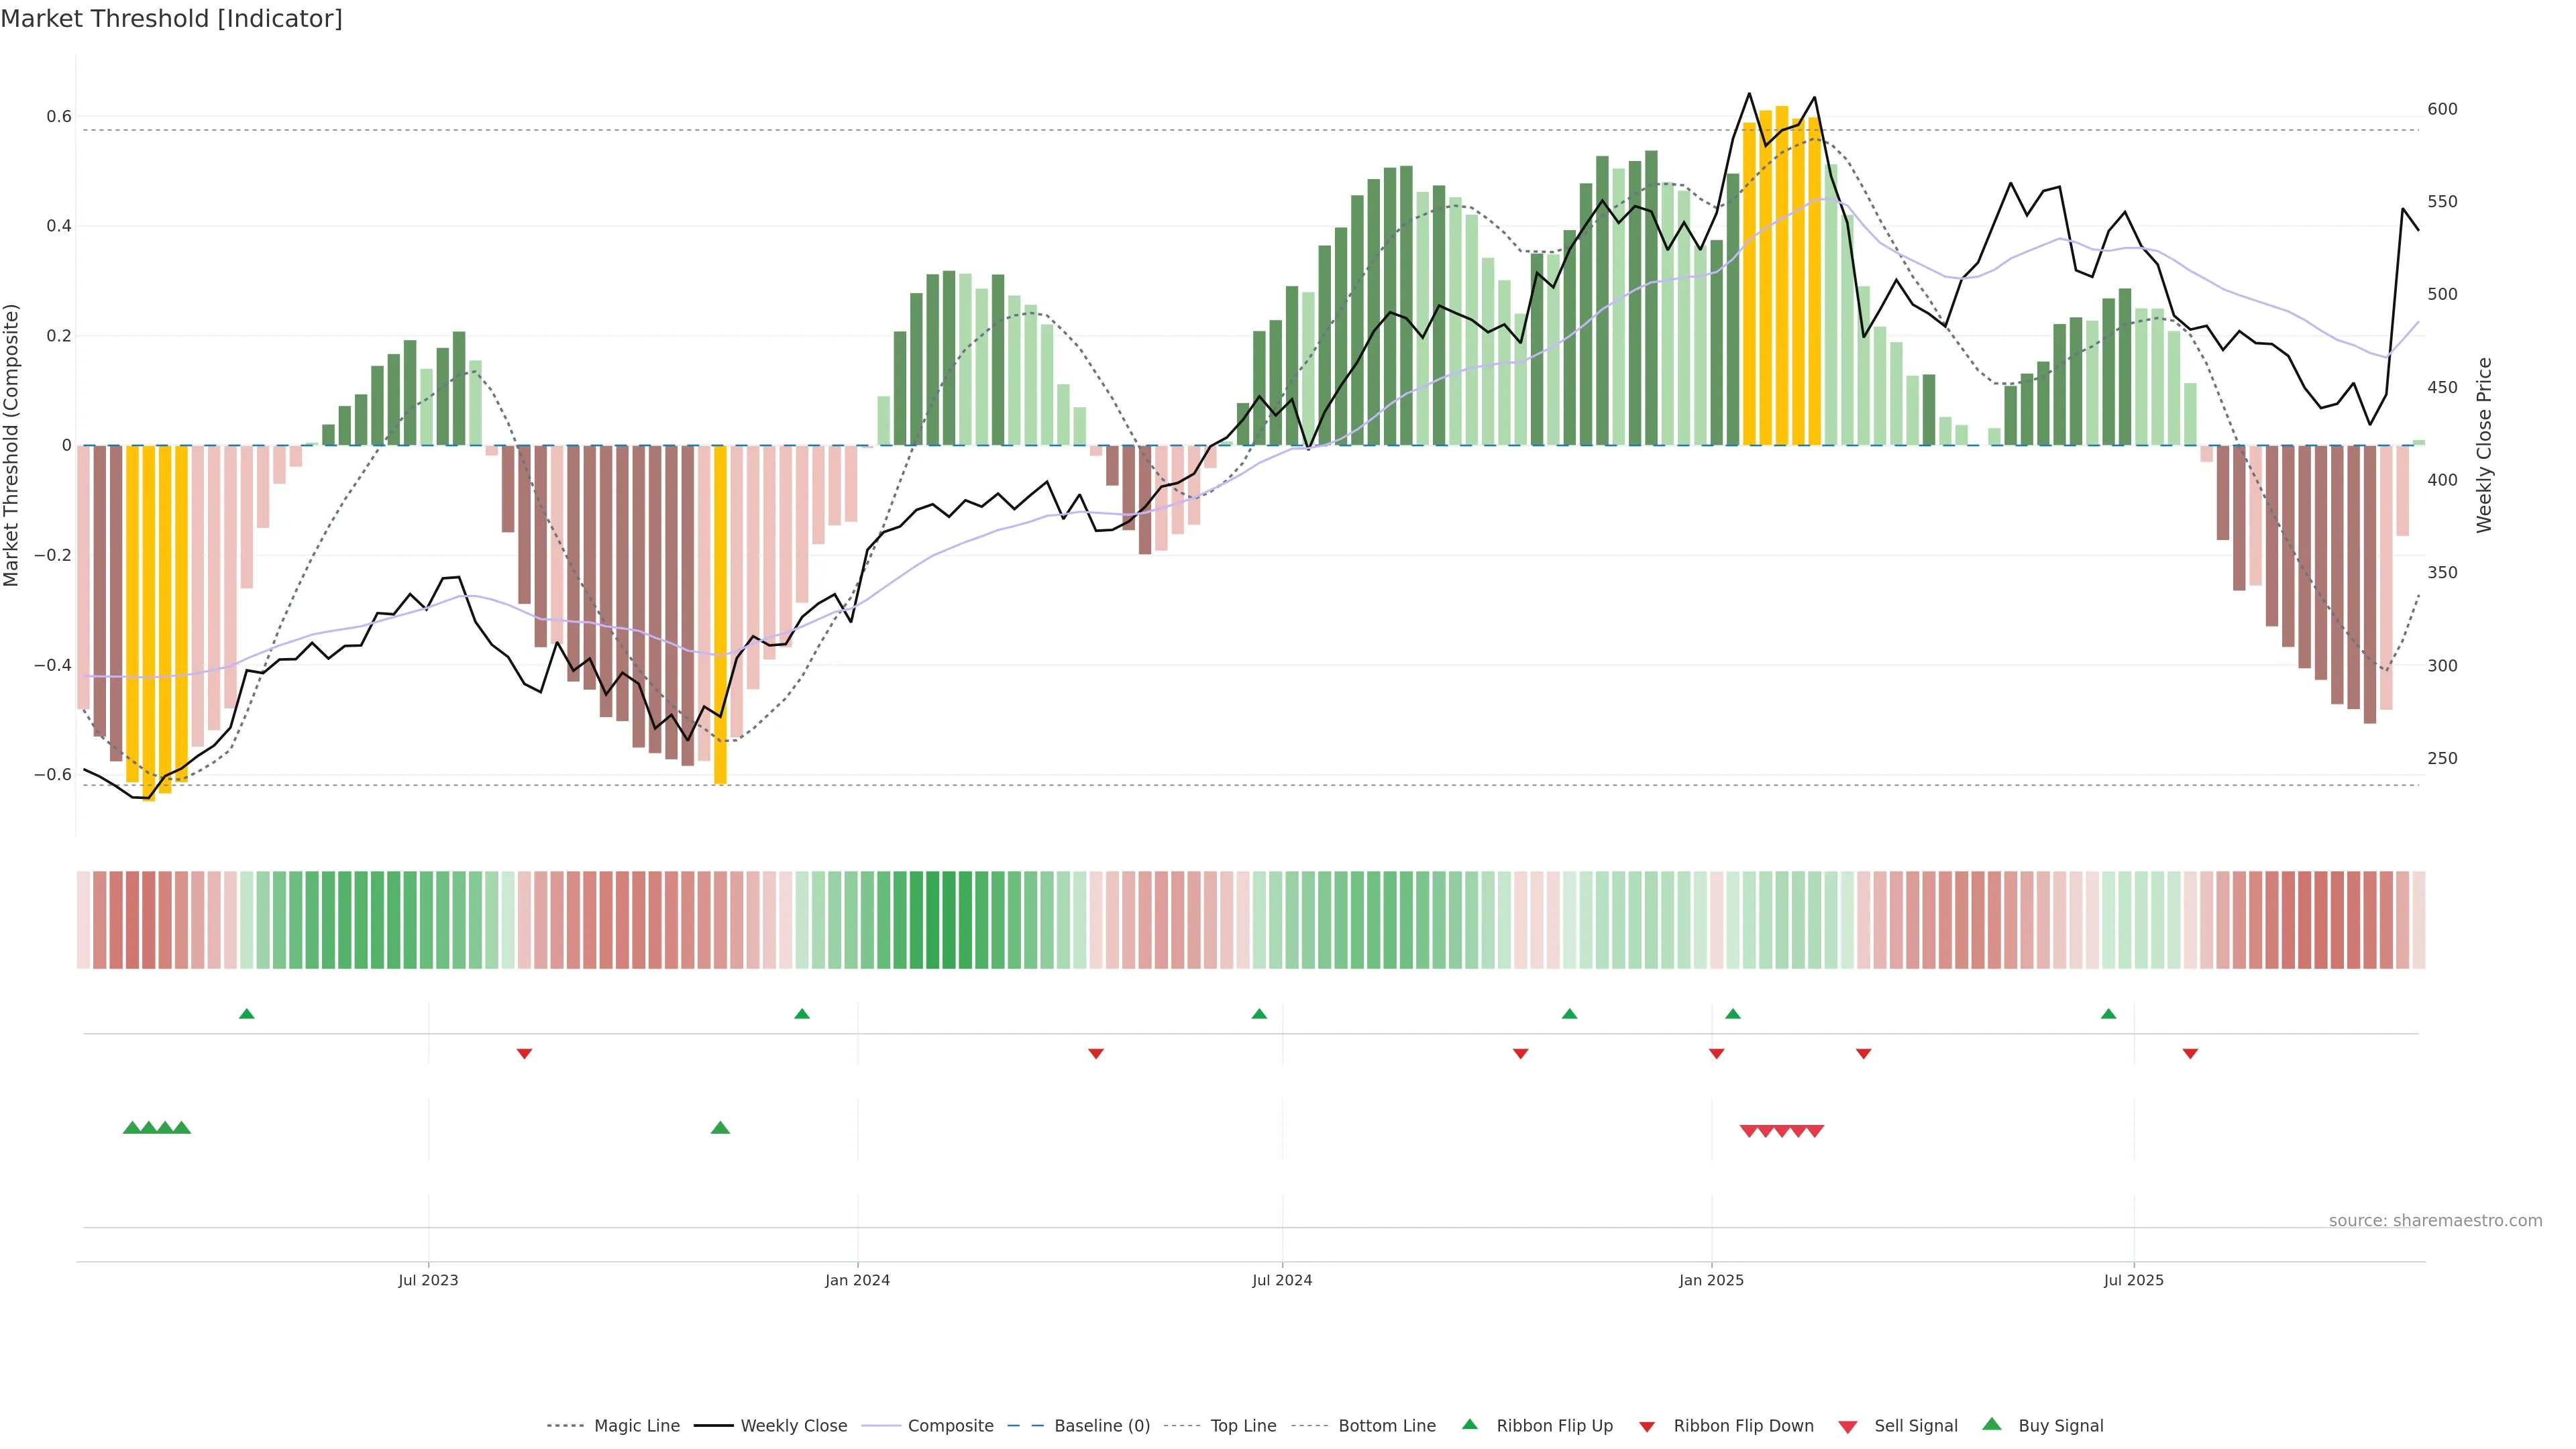Click the leftmost Buy Signal triangle
Image resolution: width=2576 pixels, height=1449 pixels.
[x=131, y=1128]
